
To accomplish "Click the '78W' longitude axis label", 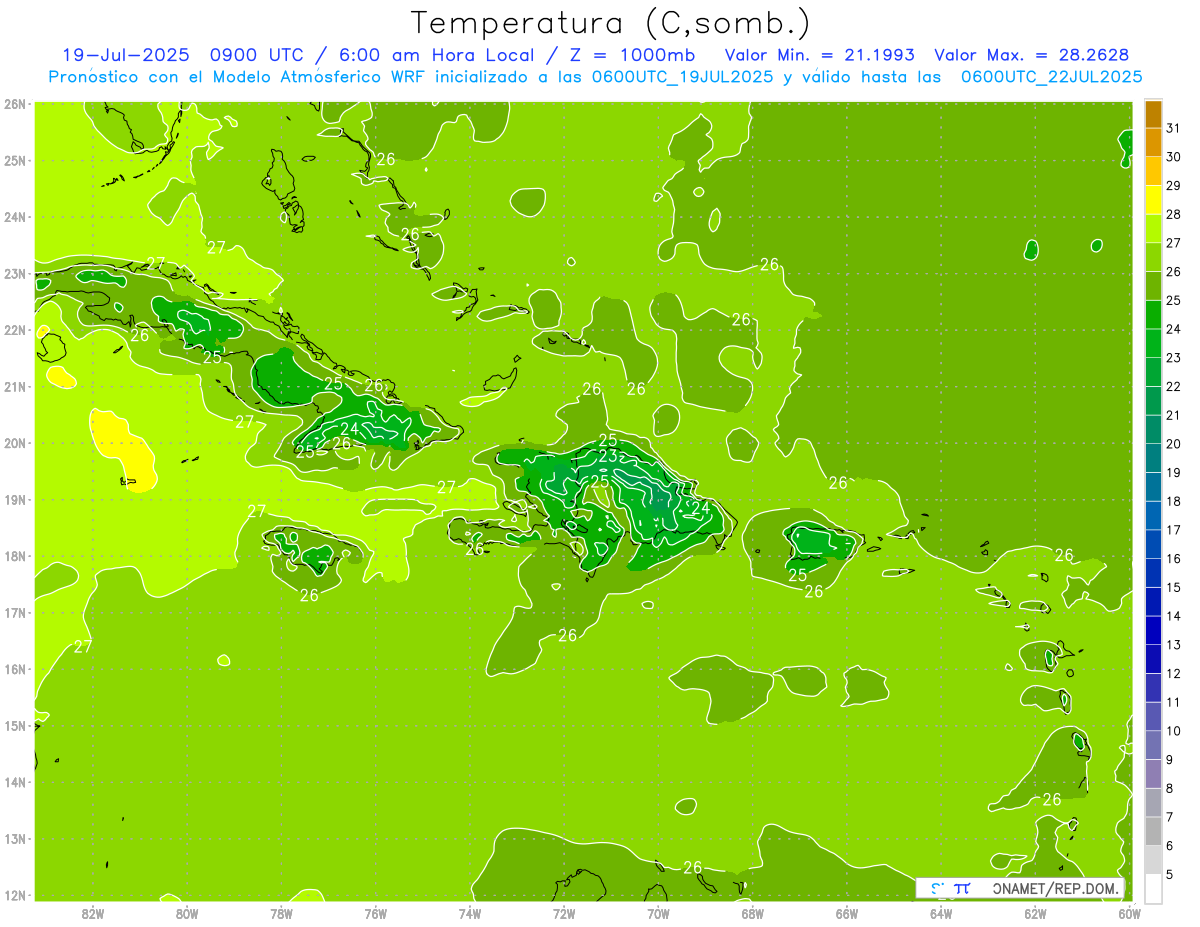I will [x=281, y=913].
